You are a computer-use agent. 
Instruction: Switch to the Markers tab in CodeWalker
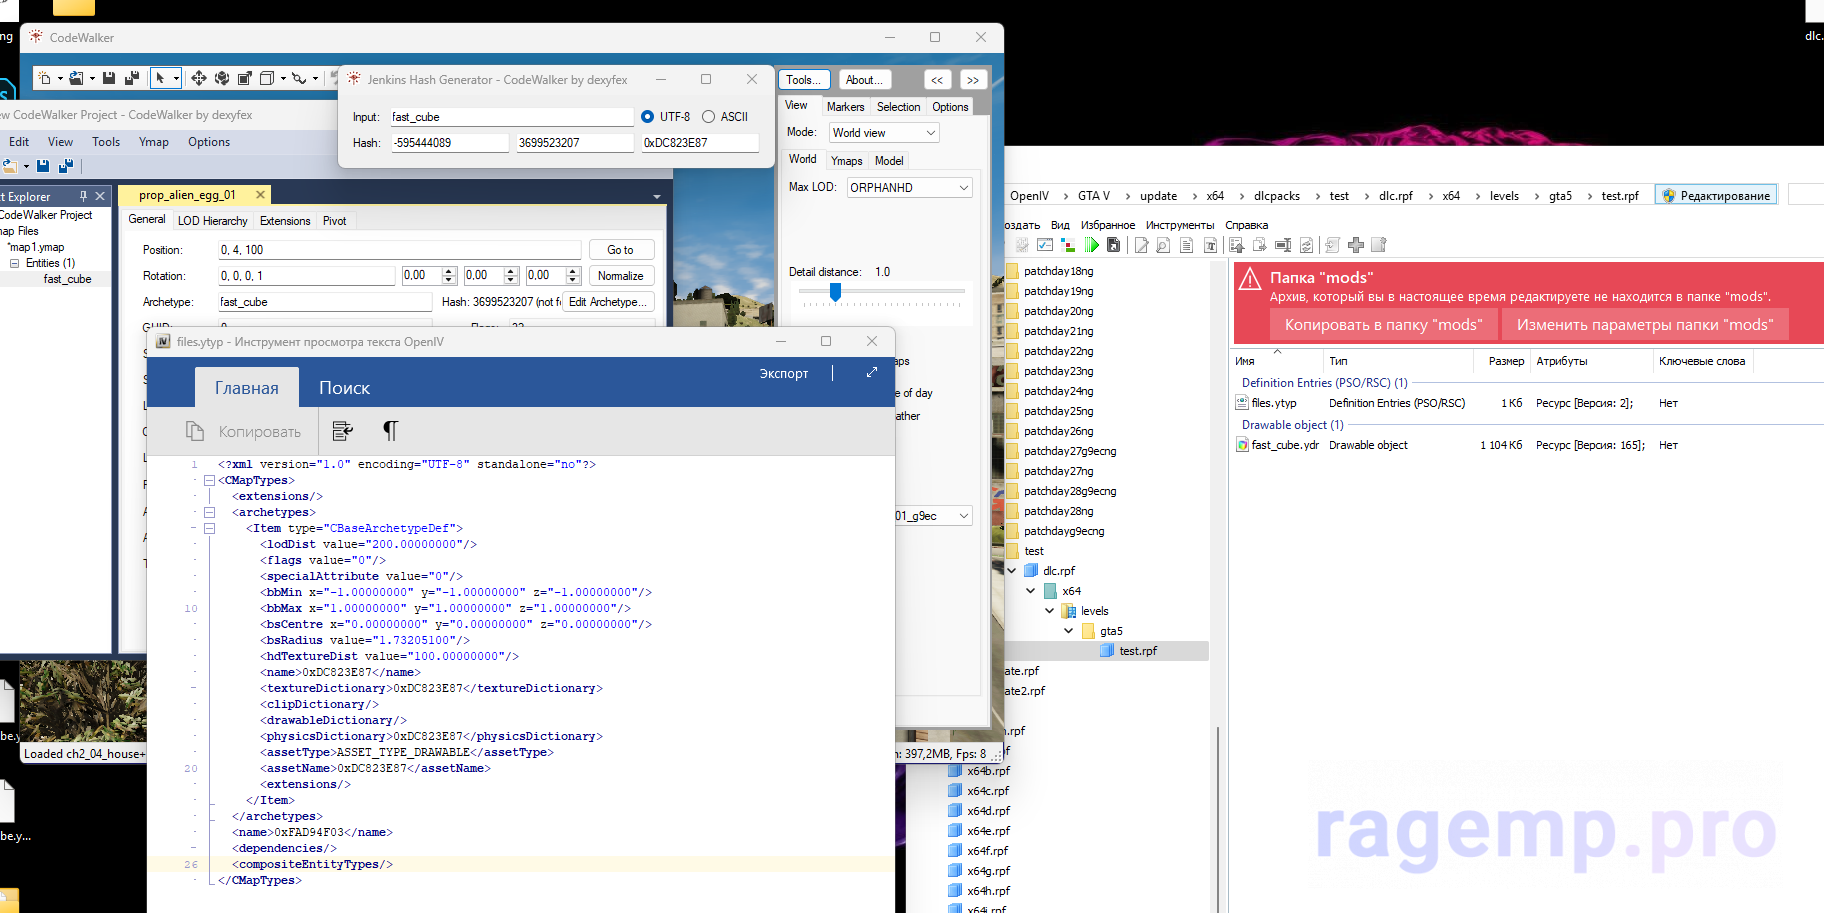(845, 107)
